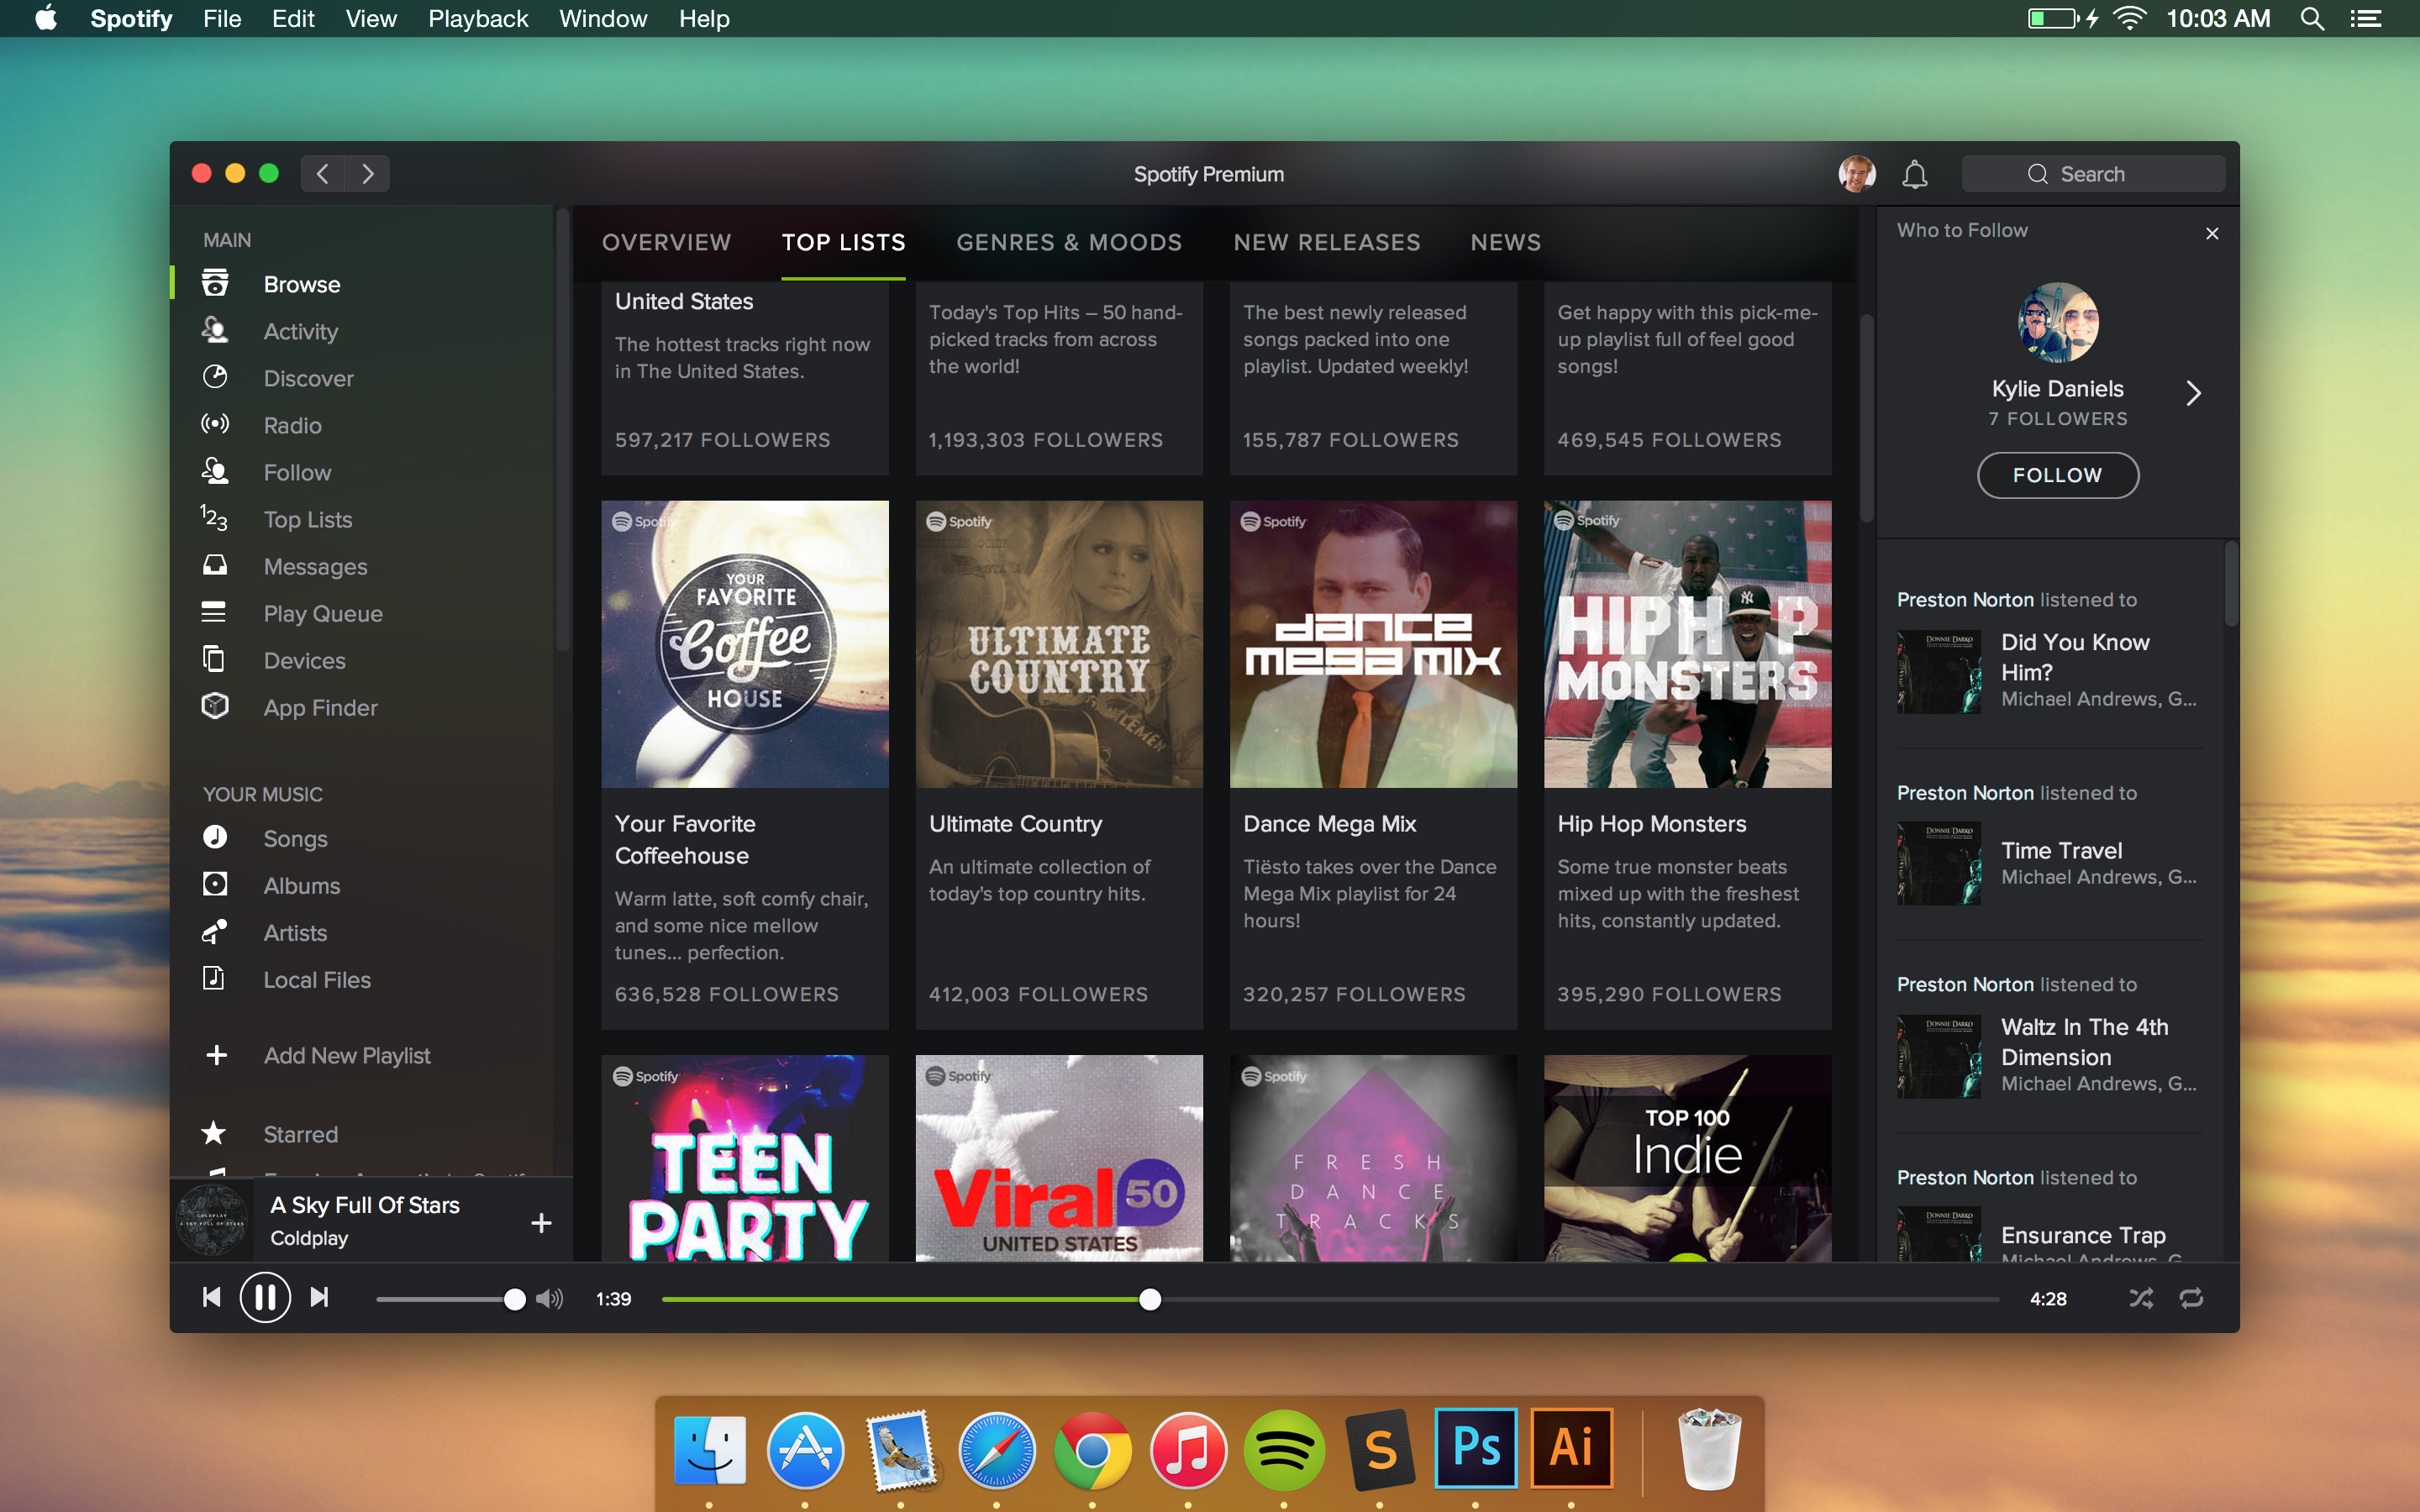Open Teen Party playlist cover
The width and height of the screenshot is (2420, 1512).
(x=744, y=1157)
